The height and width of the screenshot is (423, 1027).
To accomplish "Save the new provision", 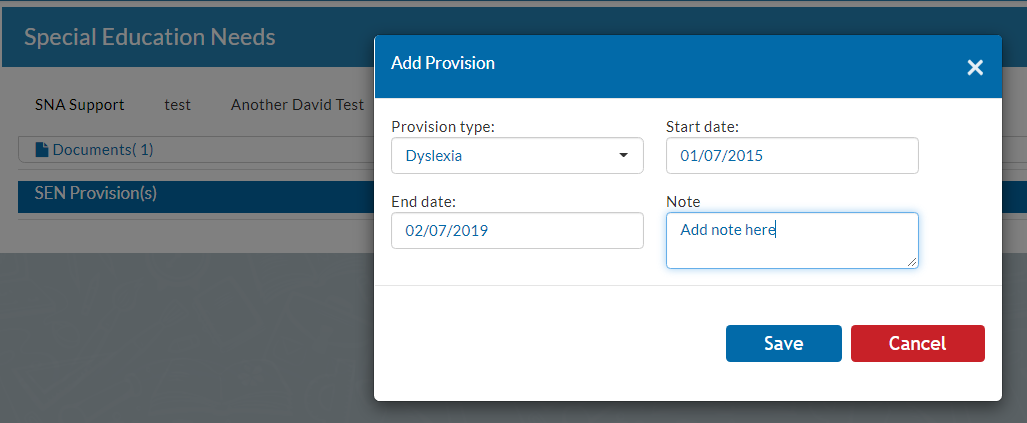I will [783, 343].
